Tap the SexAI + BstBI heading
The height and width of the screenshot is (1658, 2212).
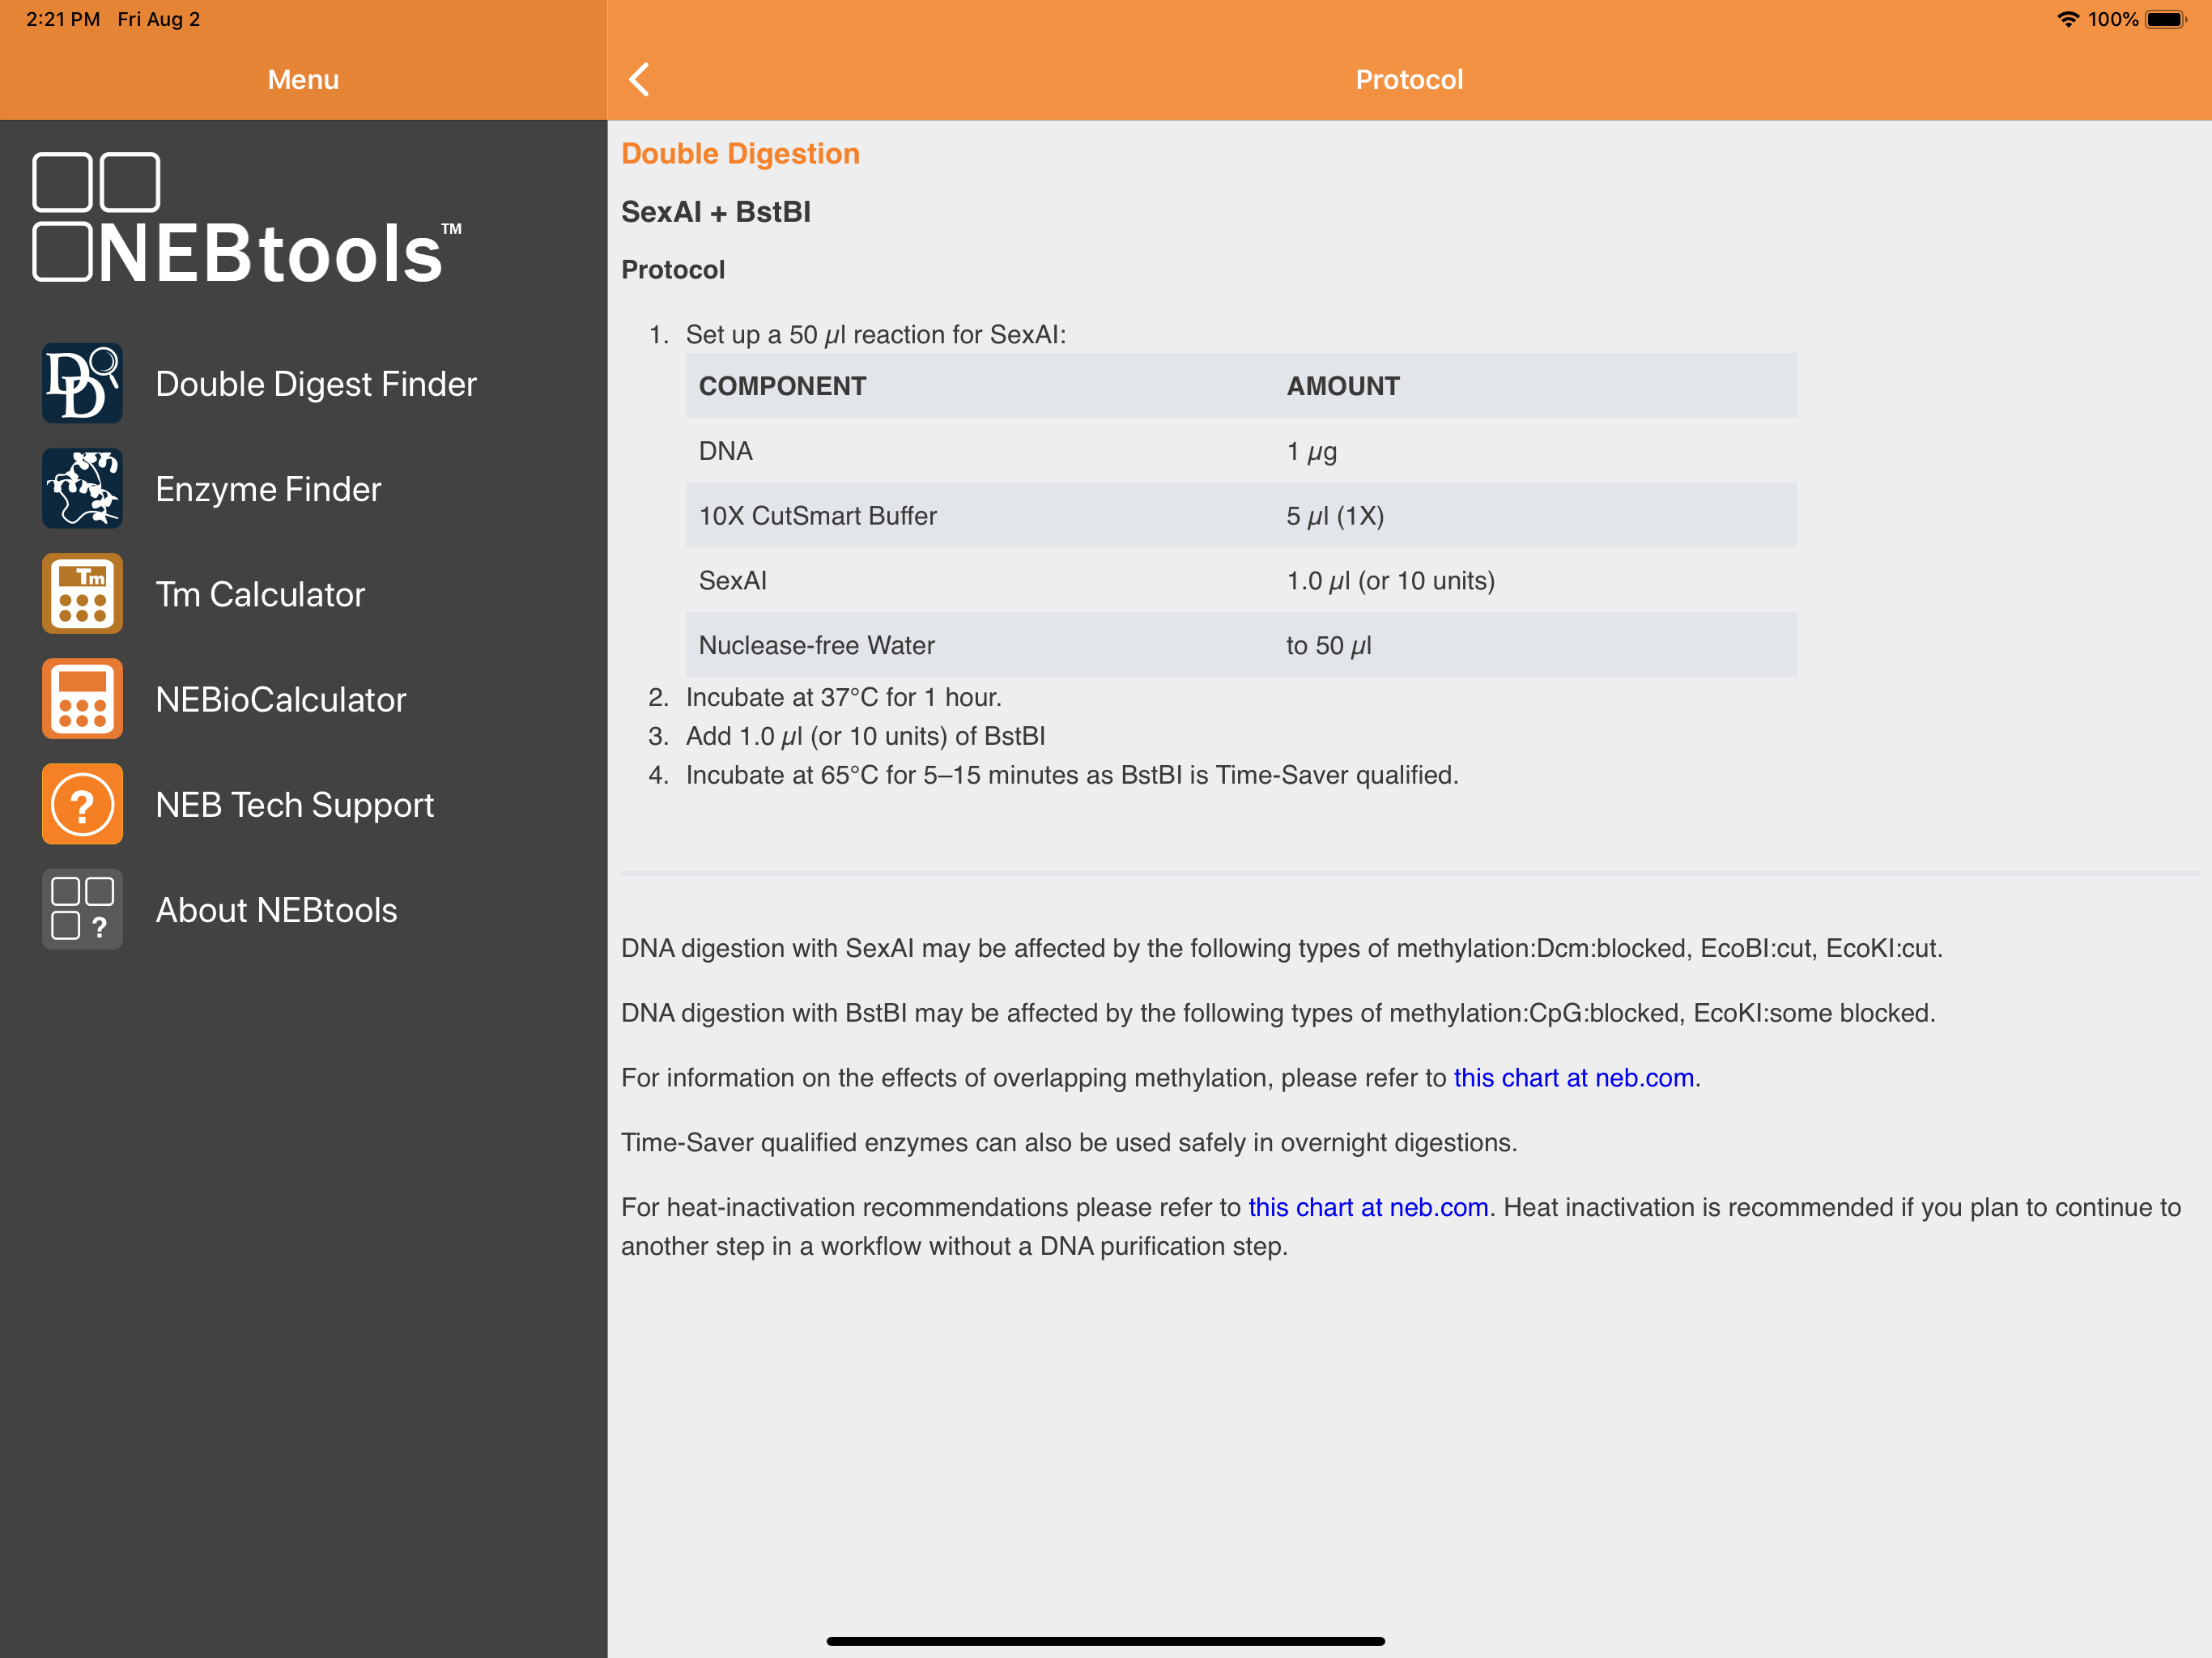(716, 212)
